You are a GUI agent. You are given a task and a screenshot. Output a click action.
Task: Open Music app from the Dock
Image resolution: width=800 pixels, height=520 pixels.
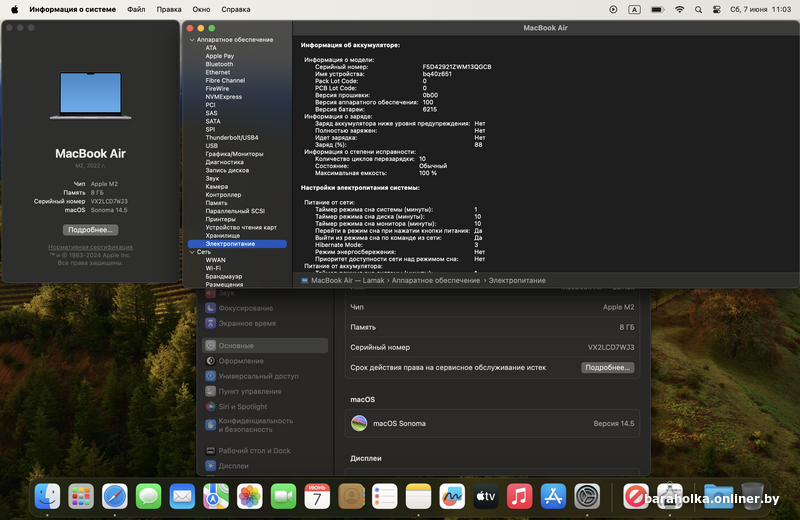519,496
